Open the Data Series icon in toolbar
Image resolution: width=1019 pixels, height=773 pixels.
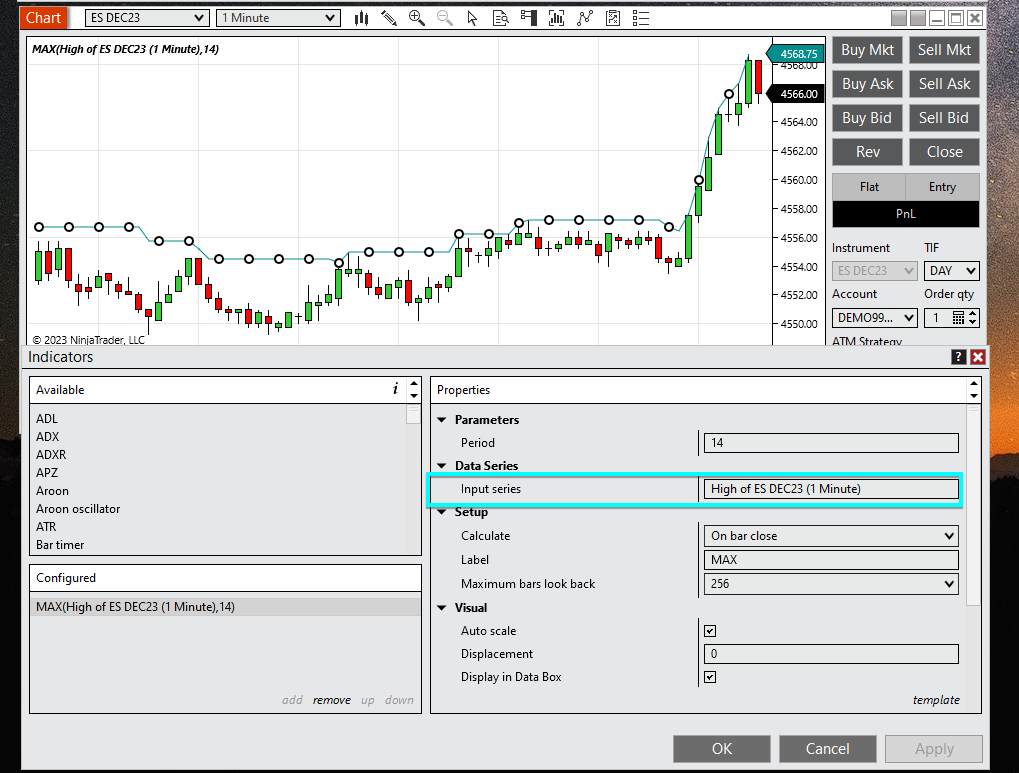(556, 18)
